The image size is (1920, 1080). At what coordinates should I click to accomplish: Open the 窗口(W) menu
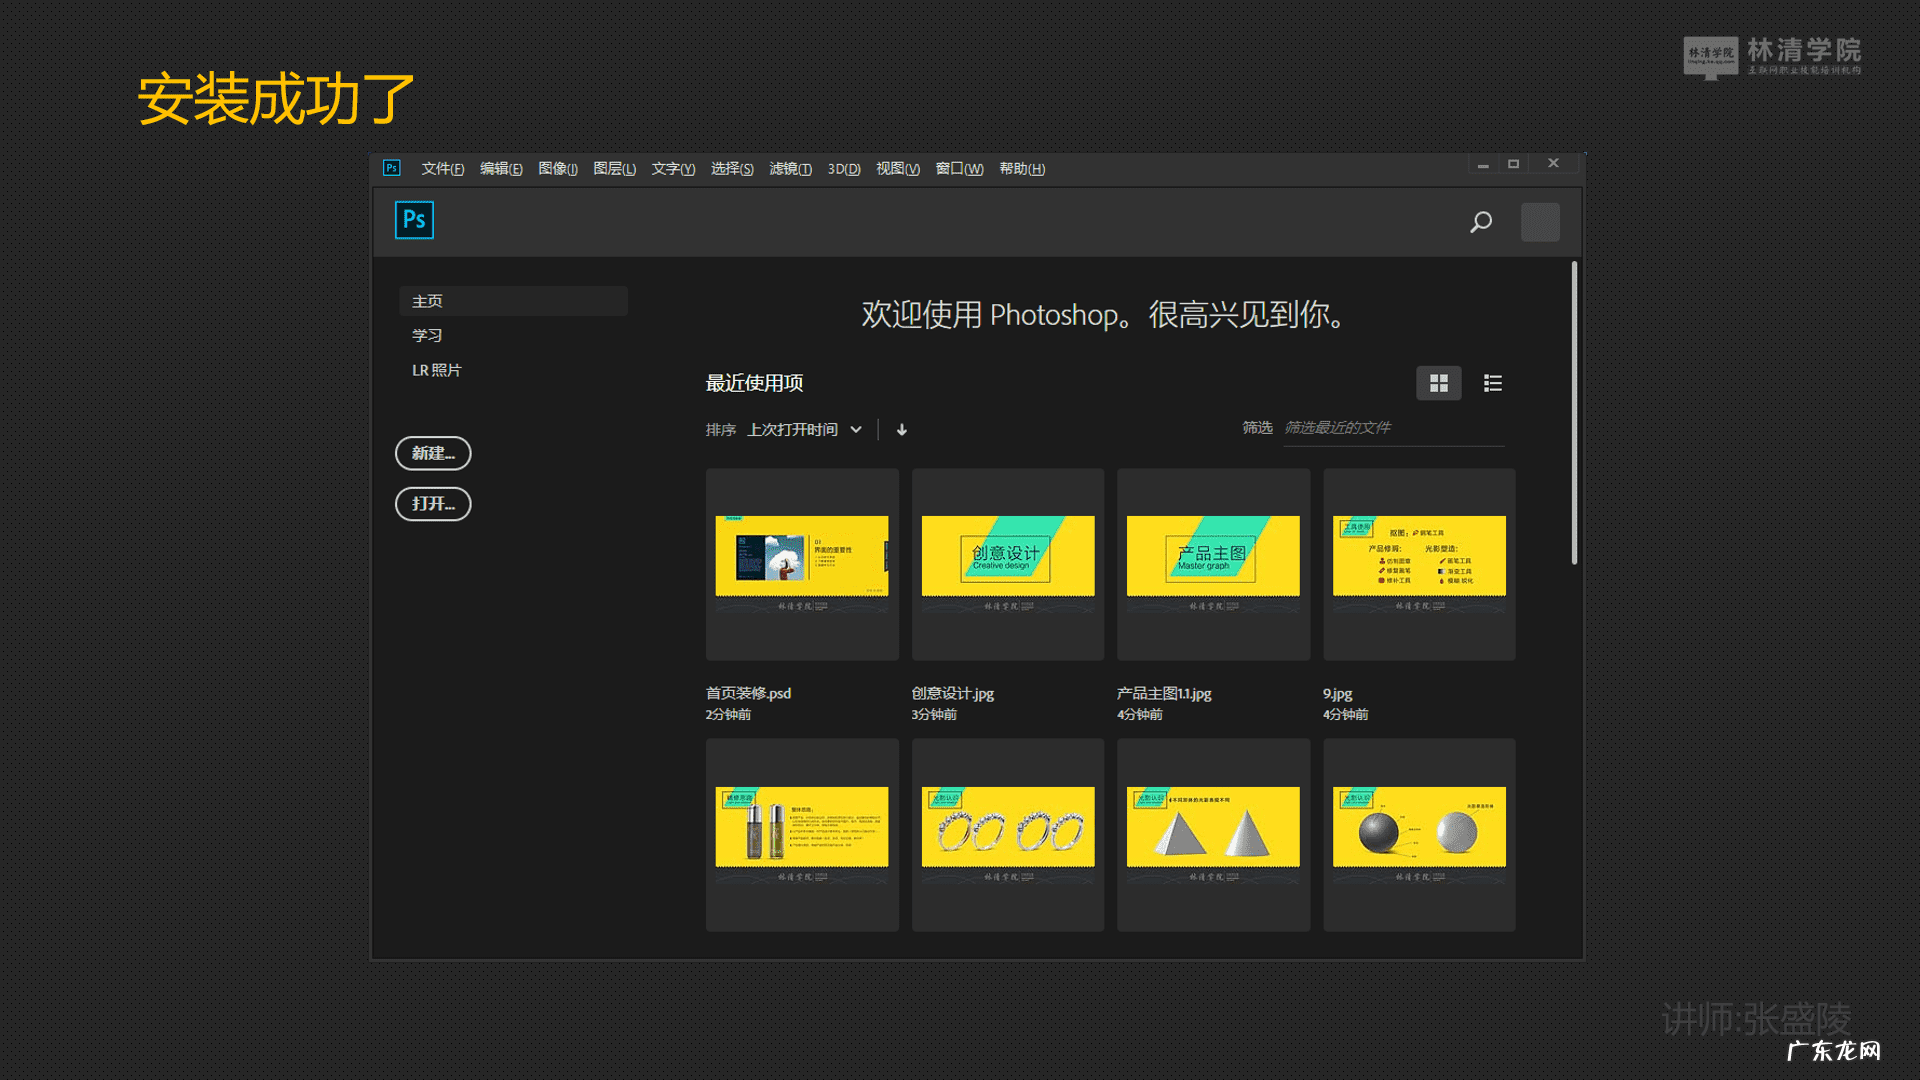click(x=959, y=169)
